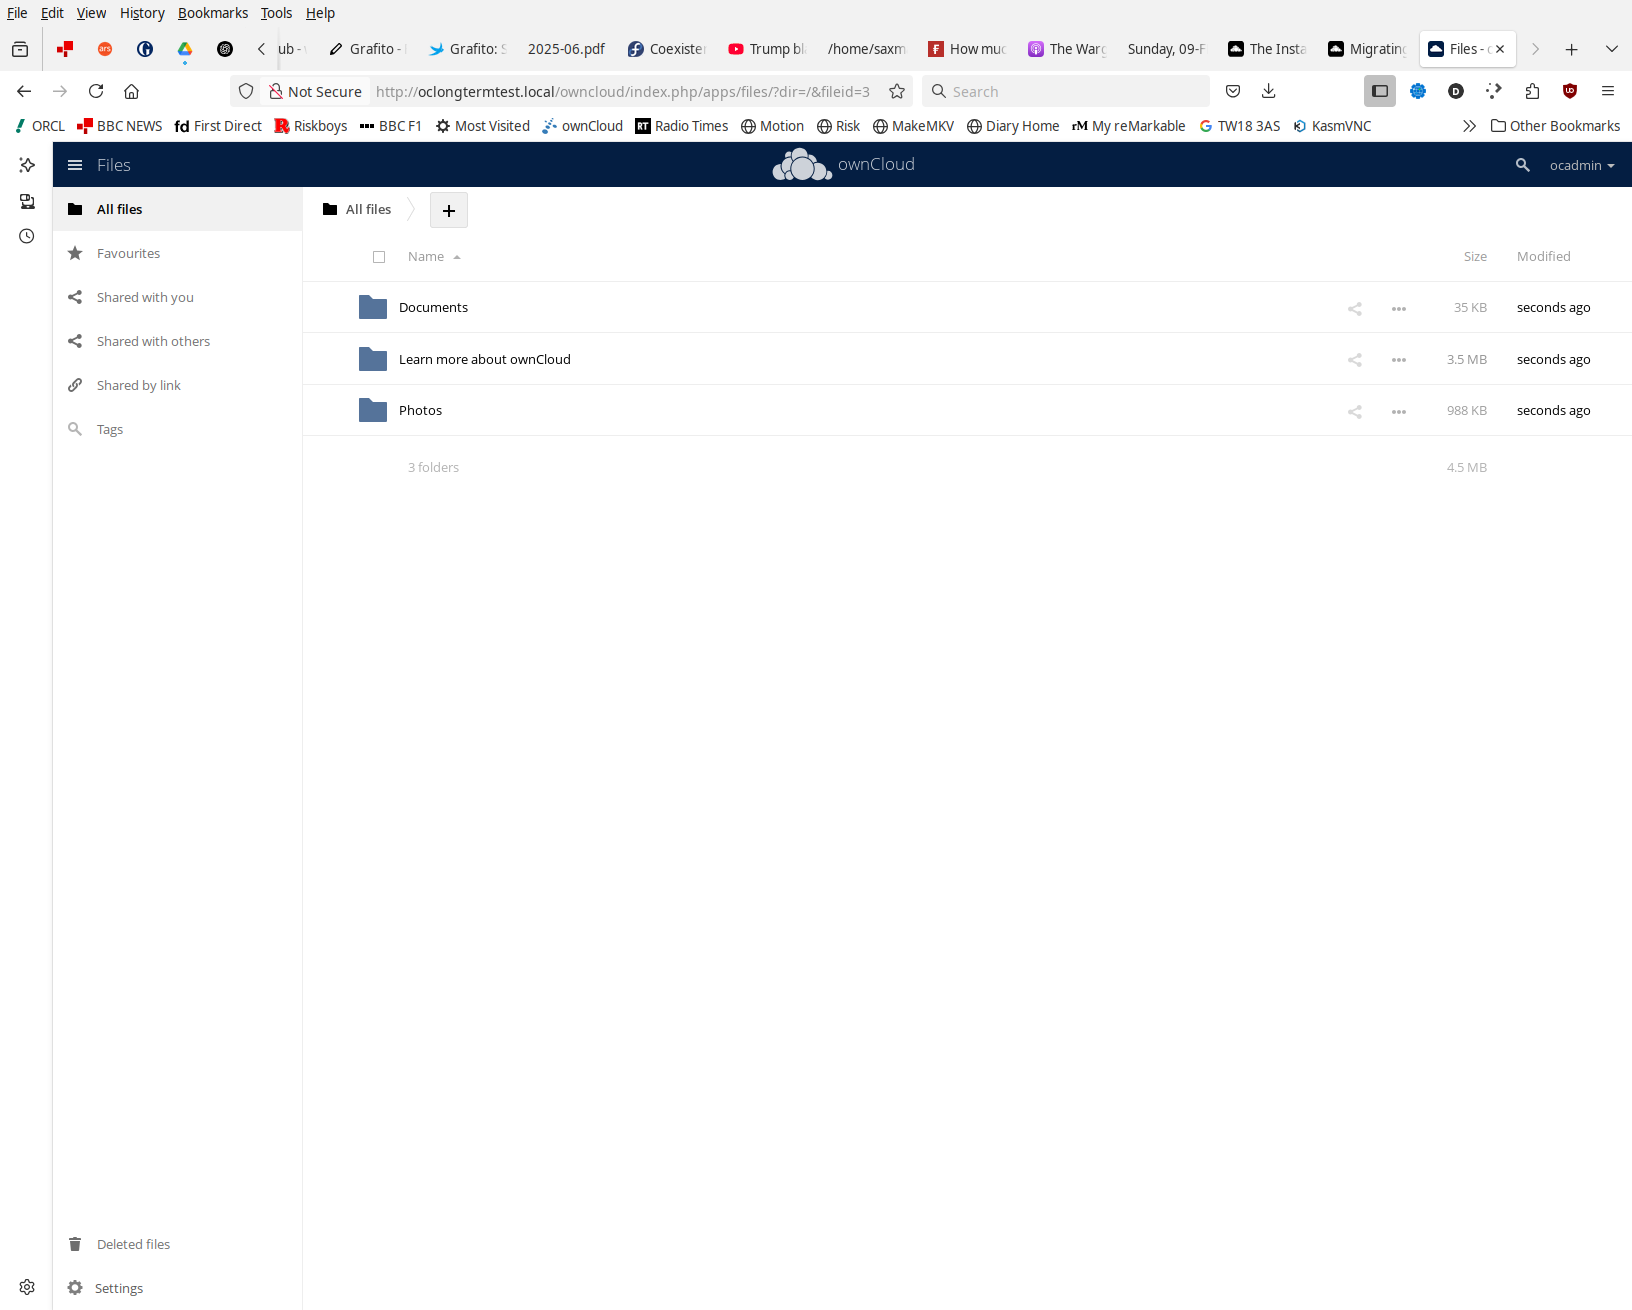
Task: Share the Learn more about ownCloud folder
Action: (1354, 360)
